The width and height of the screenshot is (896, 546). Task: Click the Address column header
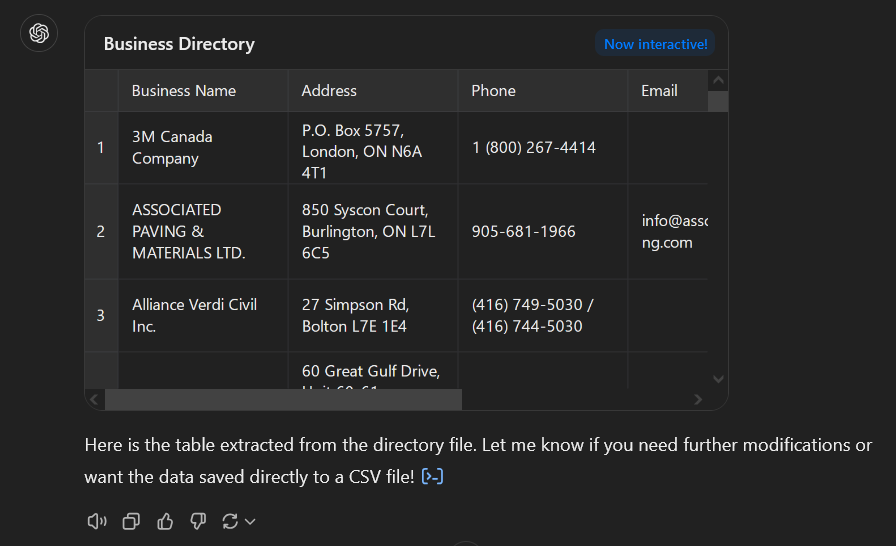pyautogui.click(x=373, y=91)
